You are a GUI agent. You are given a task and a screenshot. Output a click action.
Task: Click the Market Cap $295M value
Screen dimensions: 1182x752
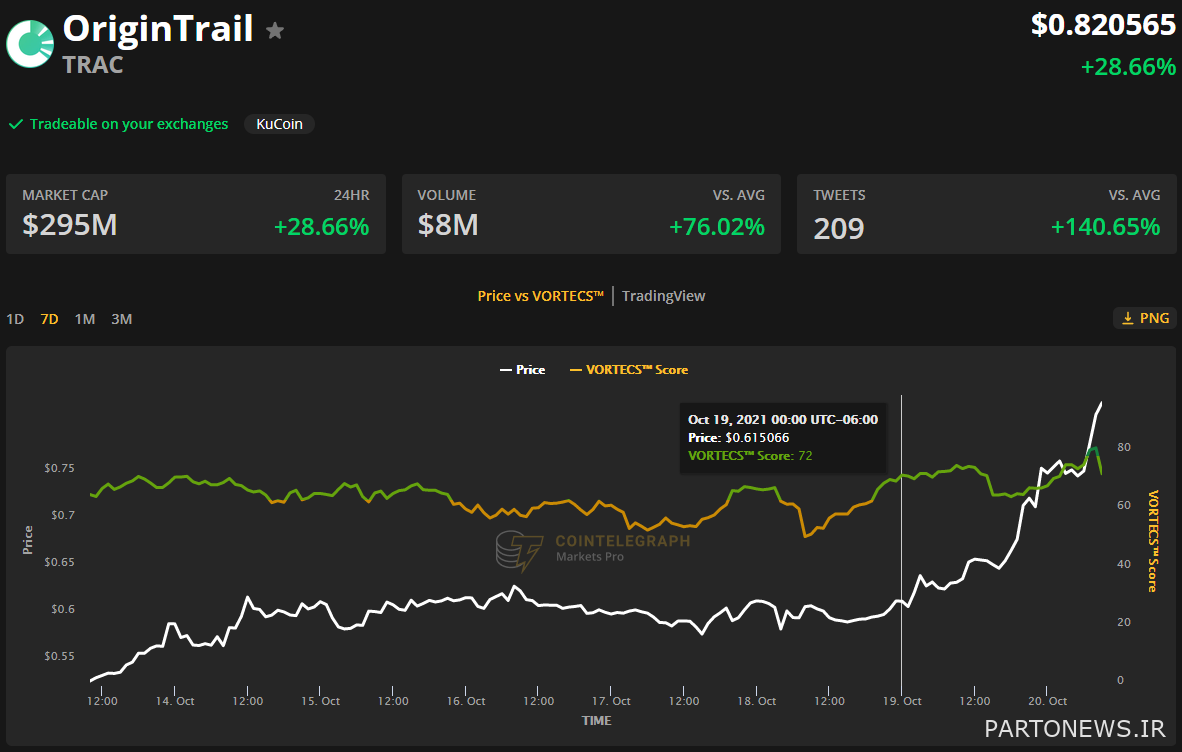point(69,225)
